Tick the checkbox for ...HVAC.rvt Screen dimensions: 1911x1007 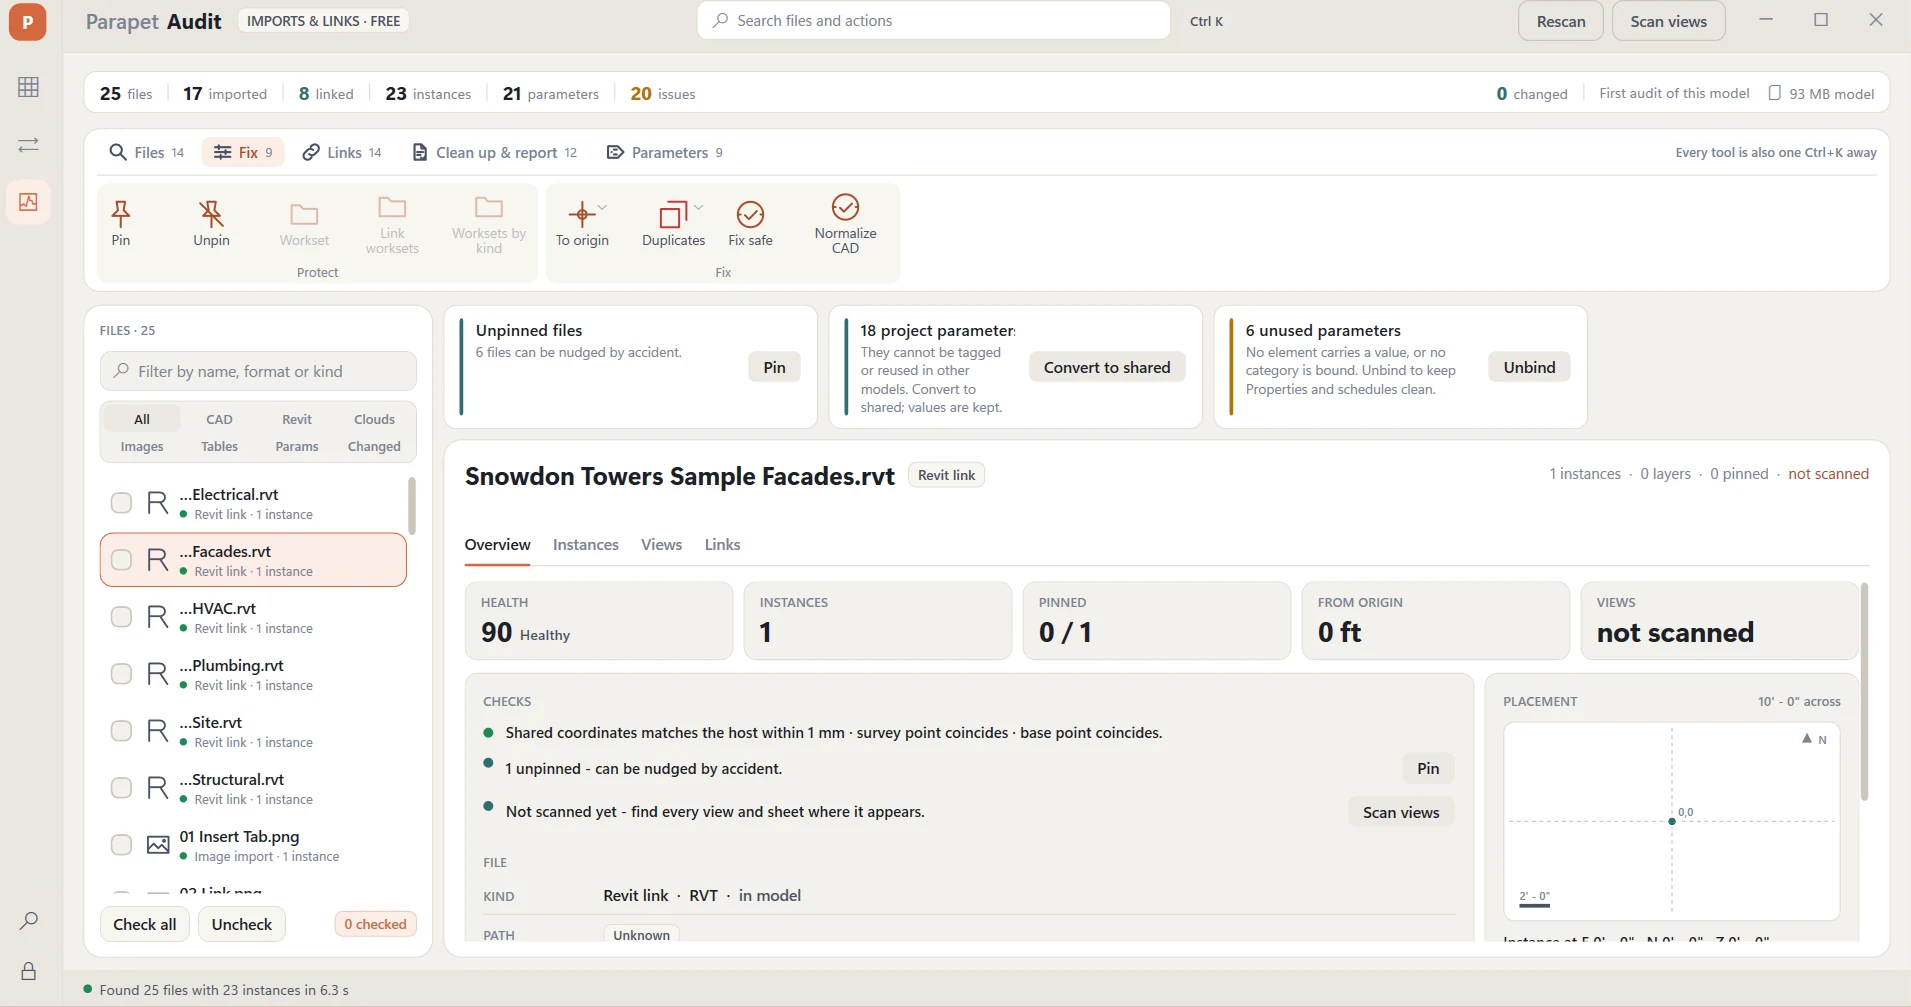121,617
